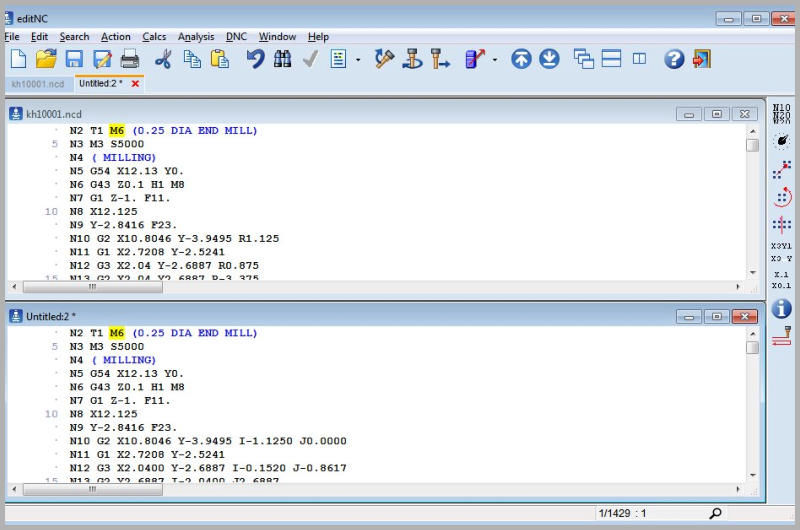
Task: Save the file with the floppy disk icon
Action: tap(74, 59)
